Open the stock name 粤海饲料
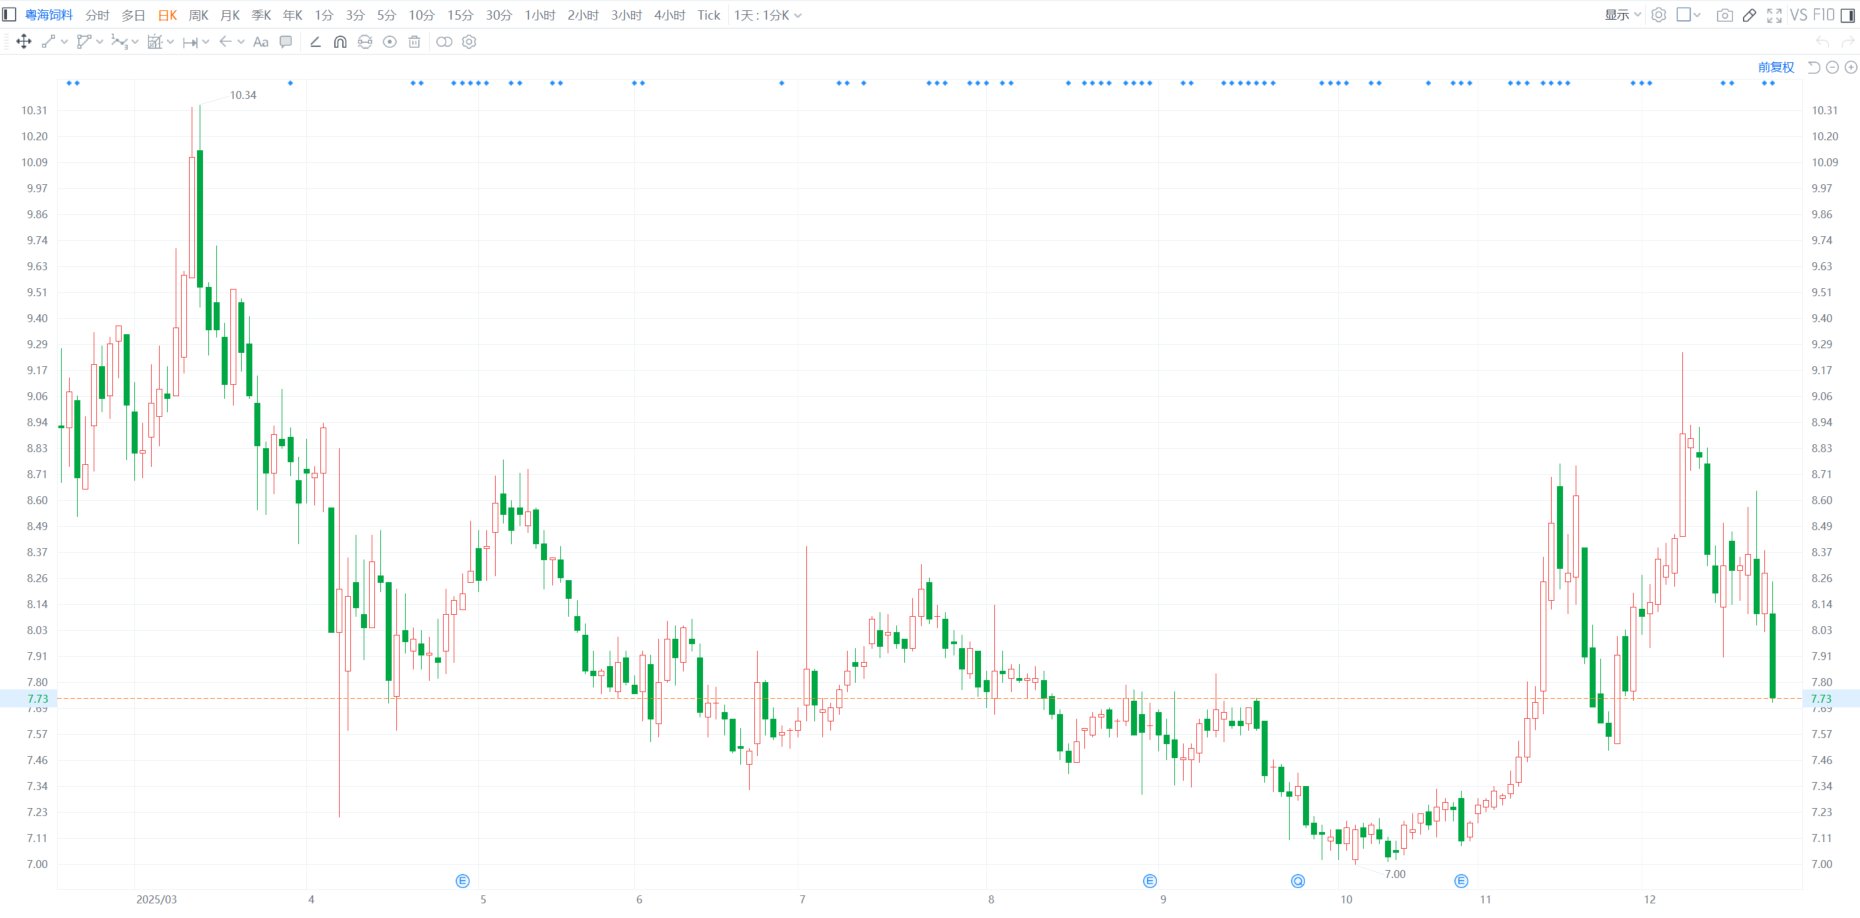Screen dimensions: 1860x918 (49, 15)
